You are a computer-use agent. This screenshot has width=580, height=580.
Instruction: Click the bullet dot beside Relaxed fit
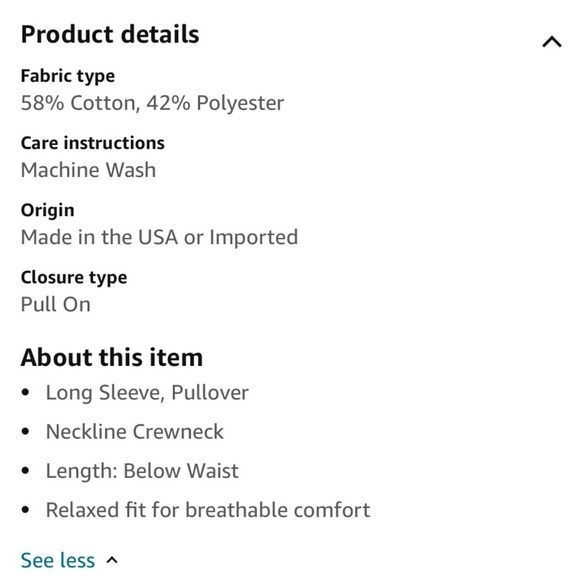25,510
